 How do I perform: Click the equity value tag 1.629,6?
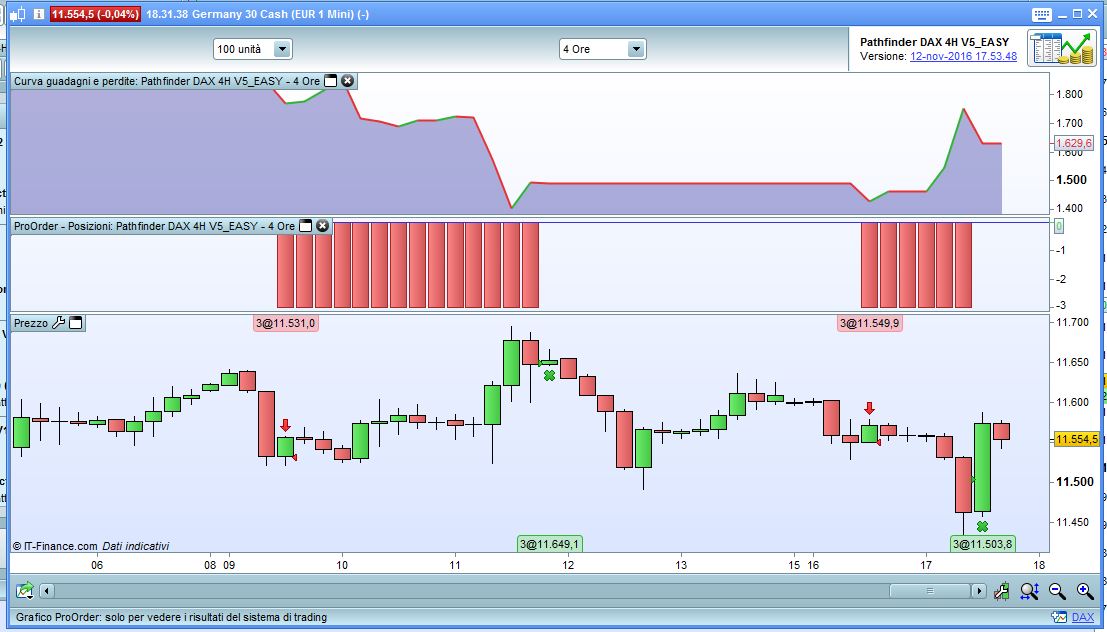(x=1073, y=143)
